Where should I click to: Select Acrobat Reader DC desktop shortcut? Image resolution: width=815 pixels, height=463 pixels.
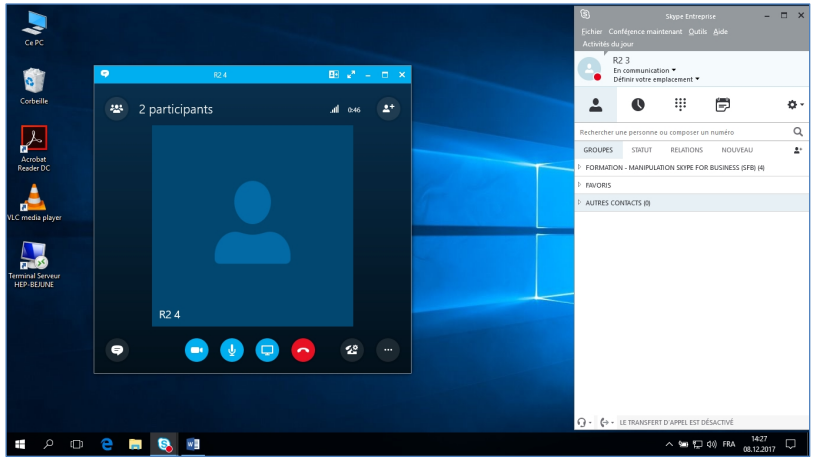tap(34, 148)
